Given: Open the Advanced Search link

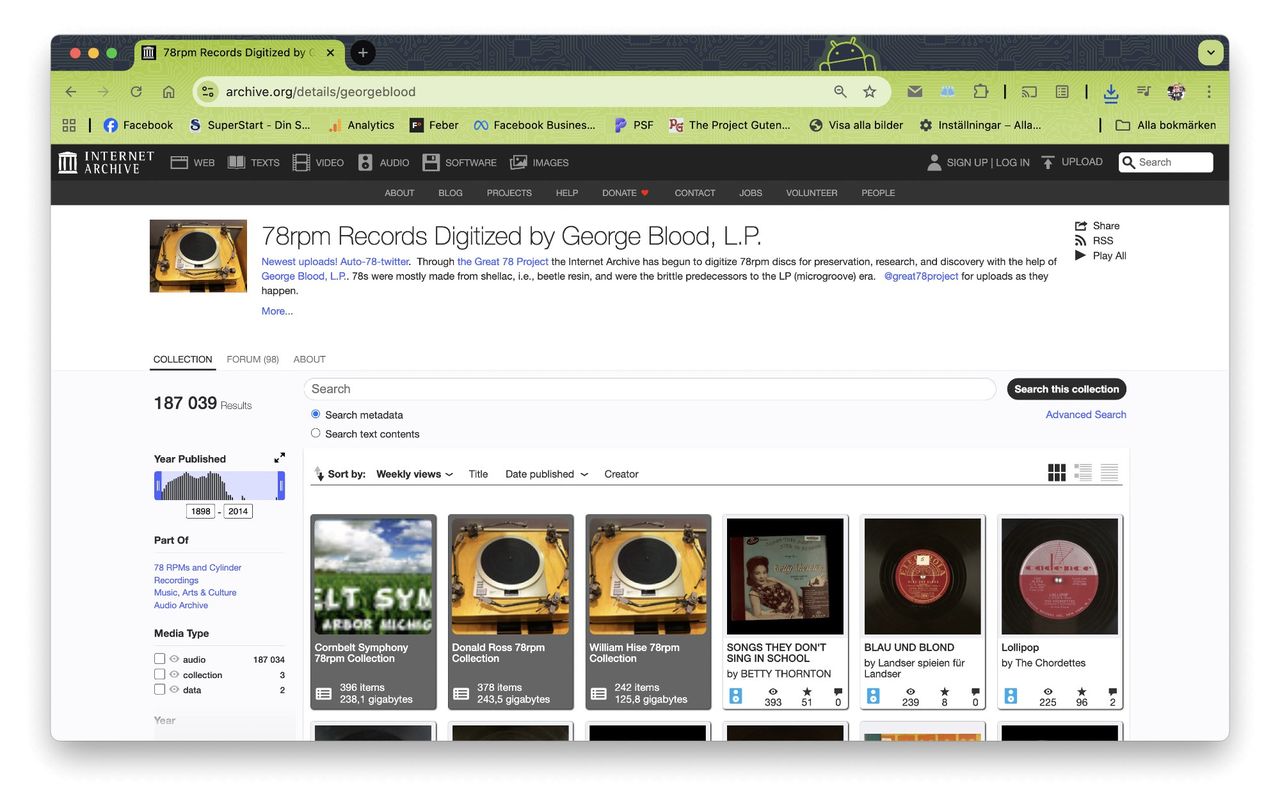Looking at the screenshot, I should 1085,414.
